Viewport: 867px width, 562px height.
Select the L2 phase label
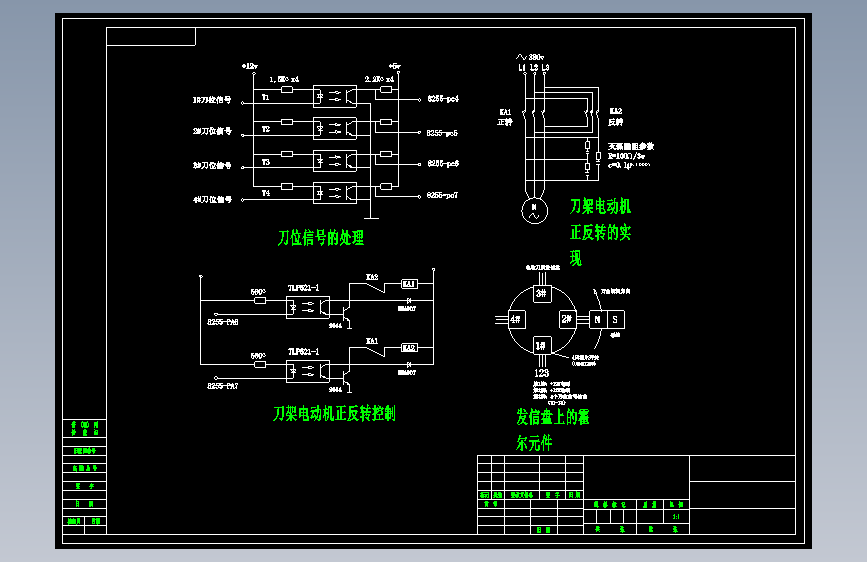point(534,67)
